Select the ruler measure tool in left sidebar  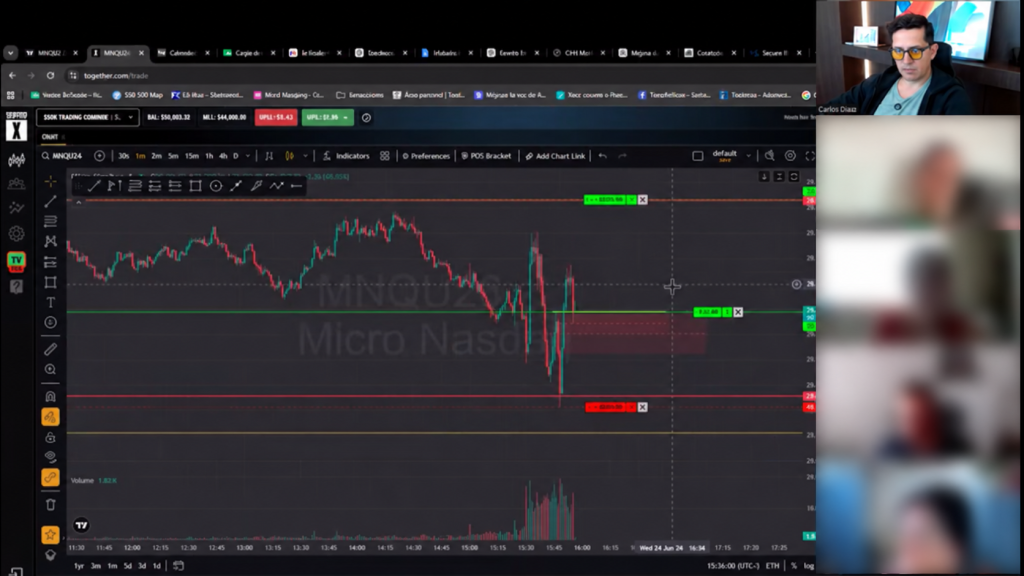50,349
